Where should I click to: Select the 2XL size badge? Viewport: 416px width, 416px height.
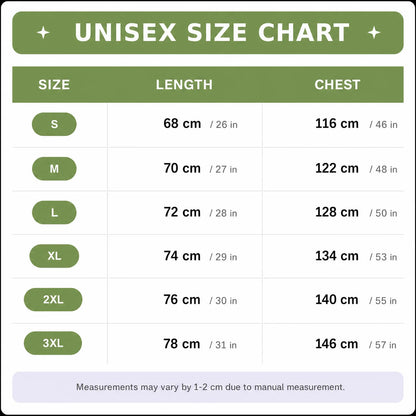click(x=53, y=299)
